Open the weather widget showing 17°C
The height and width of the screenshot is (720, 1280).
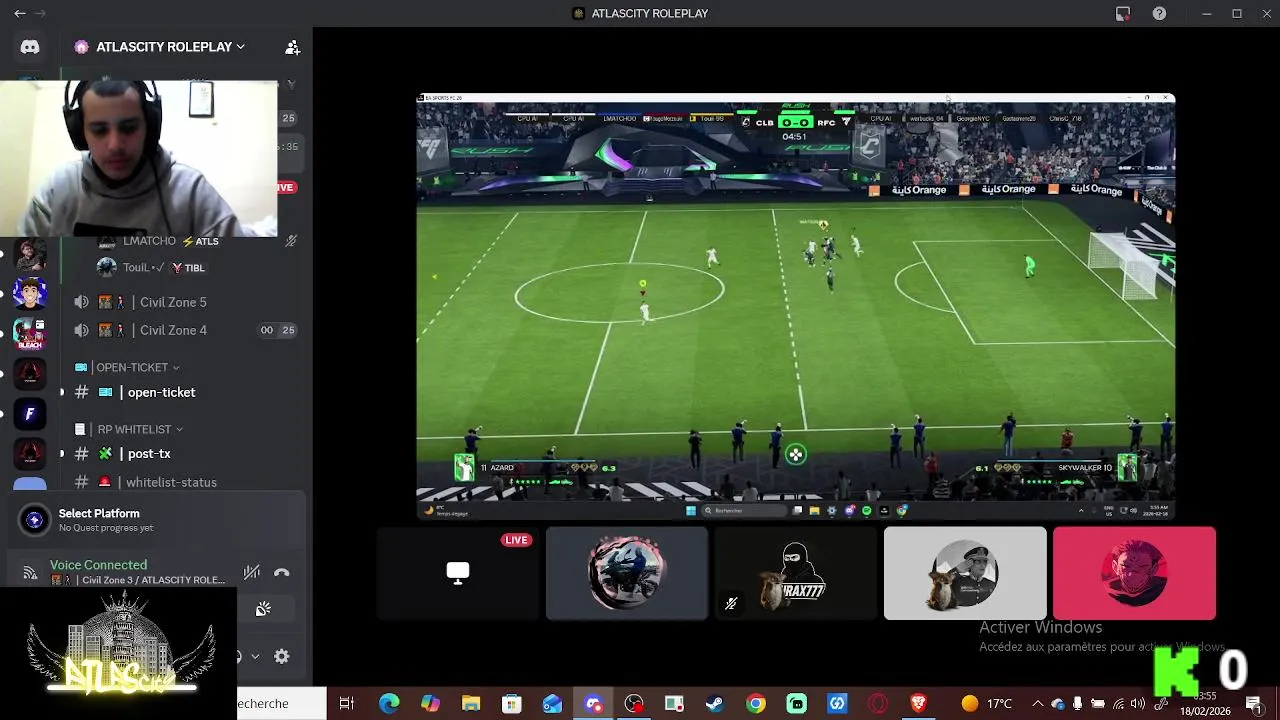pos(987,704)
